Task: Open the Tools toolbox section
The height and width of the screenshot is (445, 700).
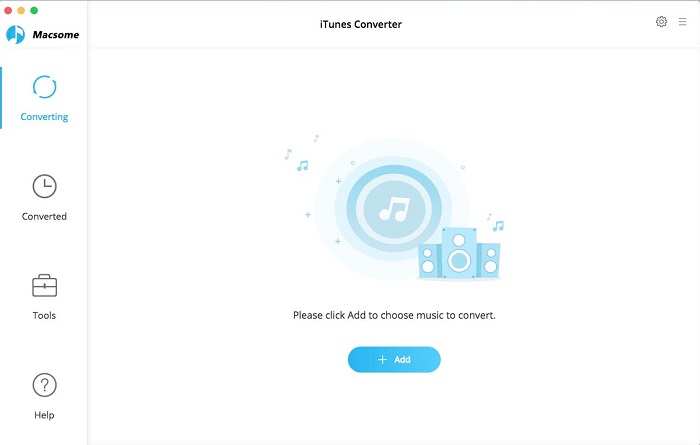Action: pyautogui.click(x=44, y=297)
